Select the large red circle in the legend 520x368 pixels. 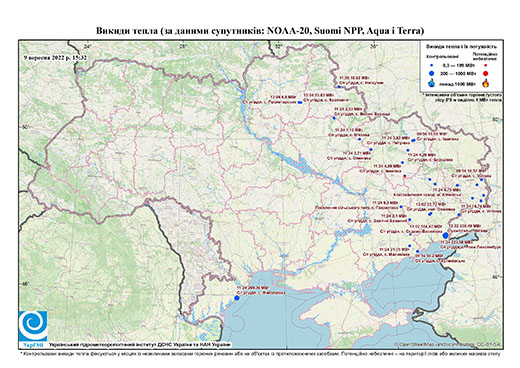[485, 74]
